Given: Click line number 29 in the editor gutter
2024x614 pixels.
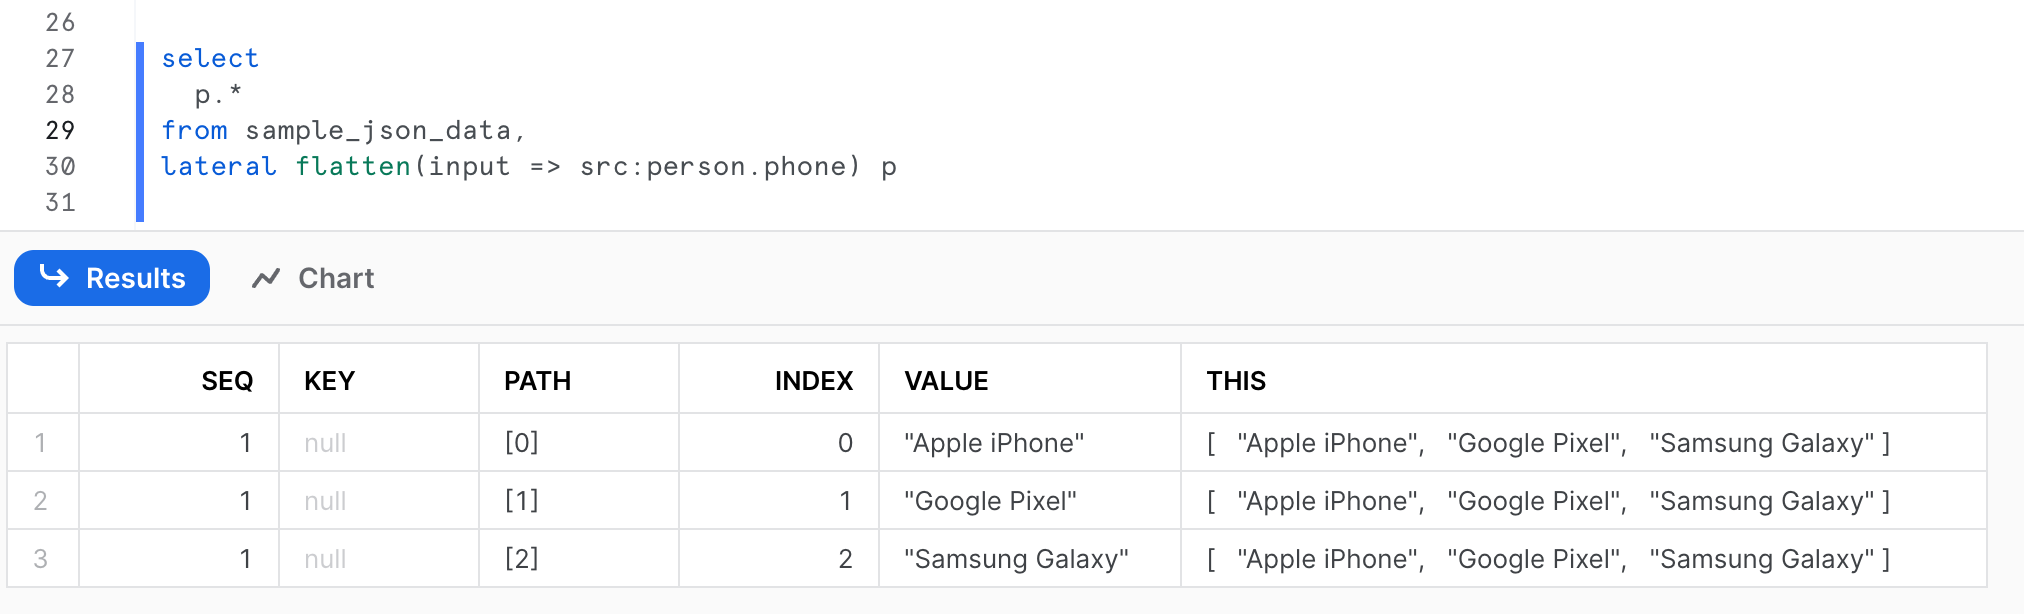Looking at the screenshot, I should tap(60, 130).
